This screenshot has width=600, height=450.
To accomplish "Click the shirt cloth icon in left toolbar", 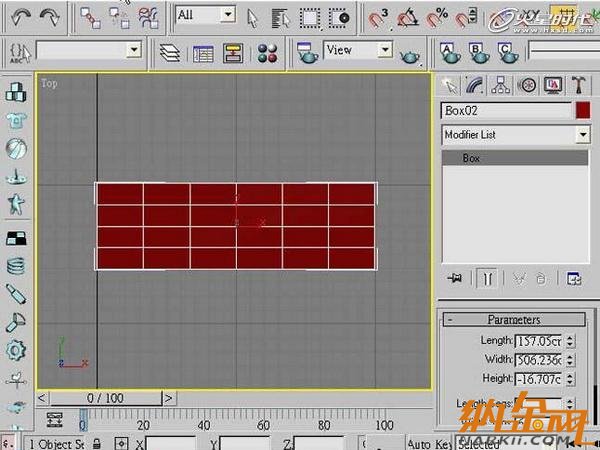I will coord(16,121).
